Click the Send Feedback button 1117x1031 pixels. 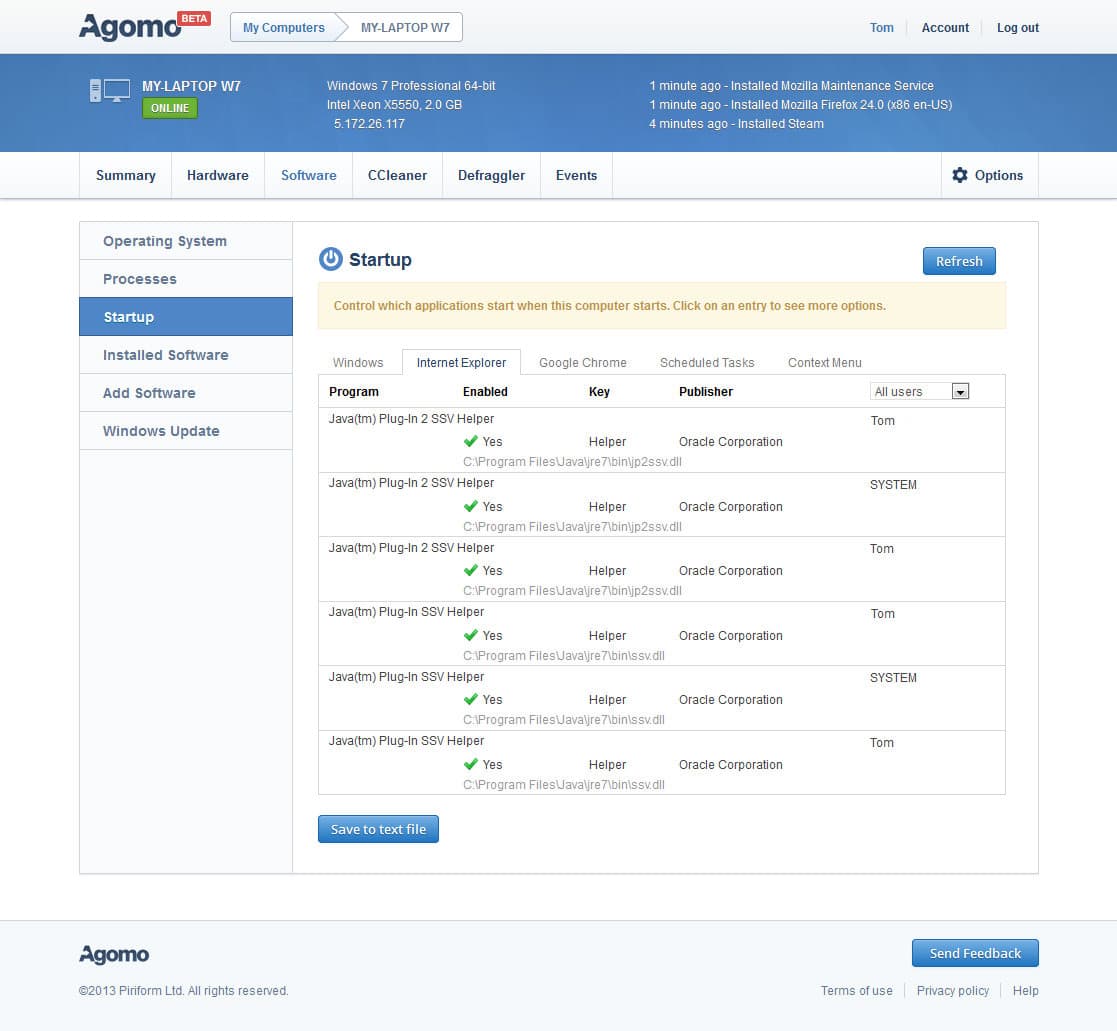point(975,953)
